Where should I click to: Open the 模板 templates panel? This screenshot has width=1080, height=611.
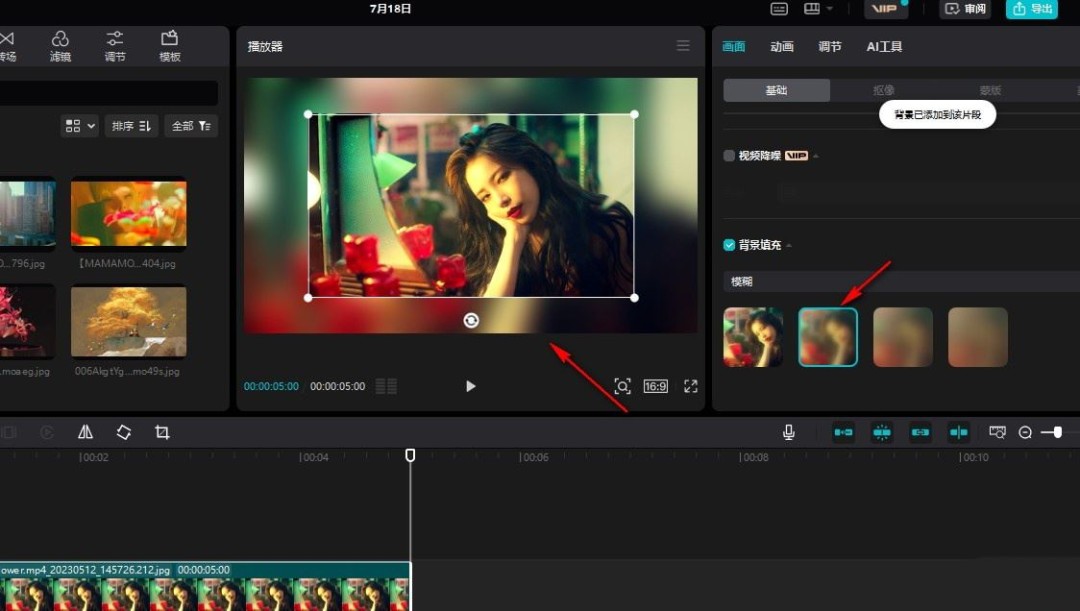pos(169,46)
